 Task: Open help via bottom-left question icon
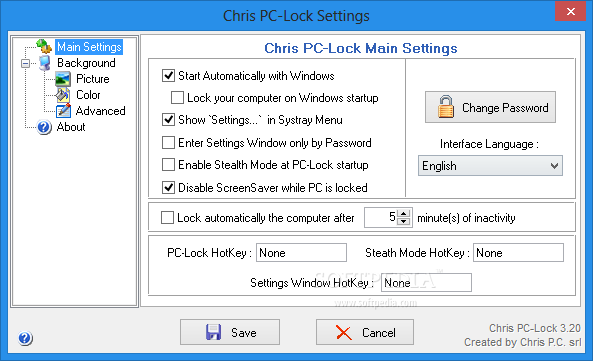click(25, 338)
